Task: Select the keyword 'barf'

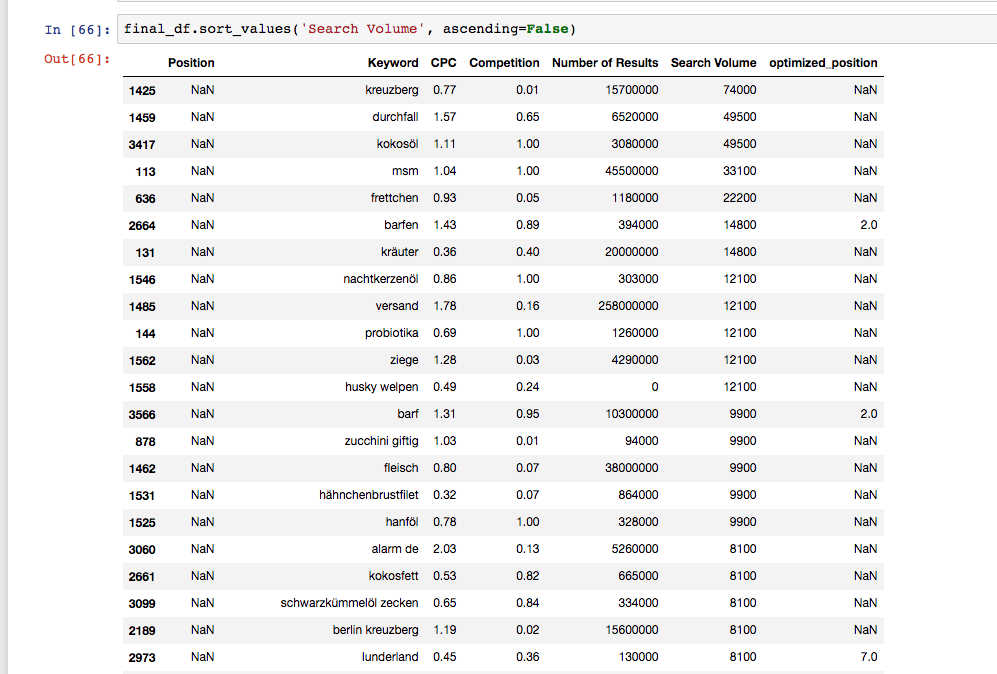Action: (408, 414)
